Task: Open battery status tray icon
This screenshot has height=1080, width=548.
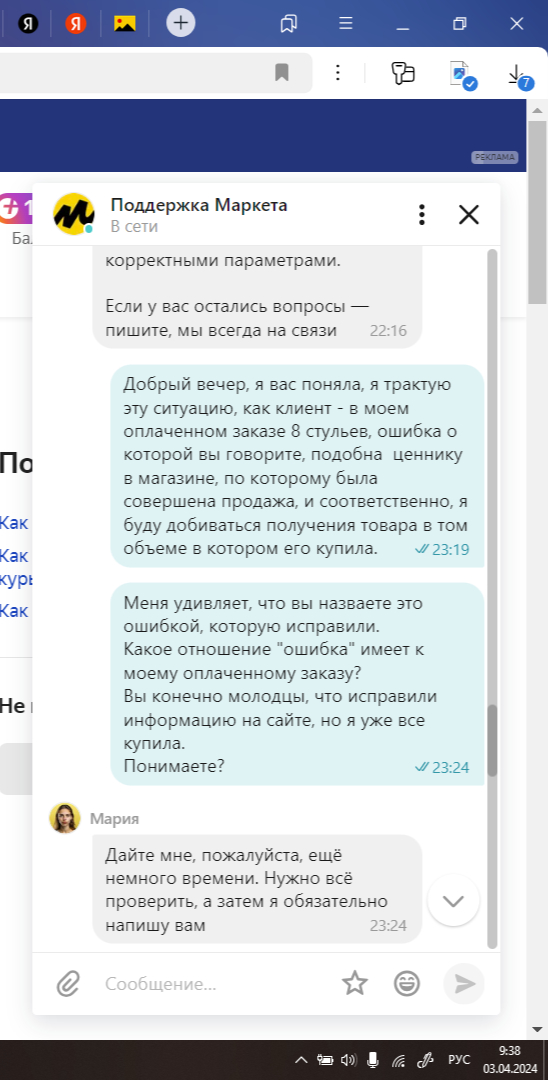Action: [325, 1059]
